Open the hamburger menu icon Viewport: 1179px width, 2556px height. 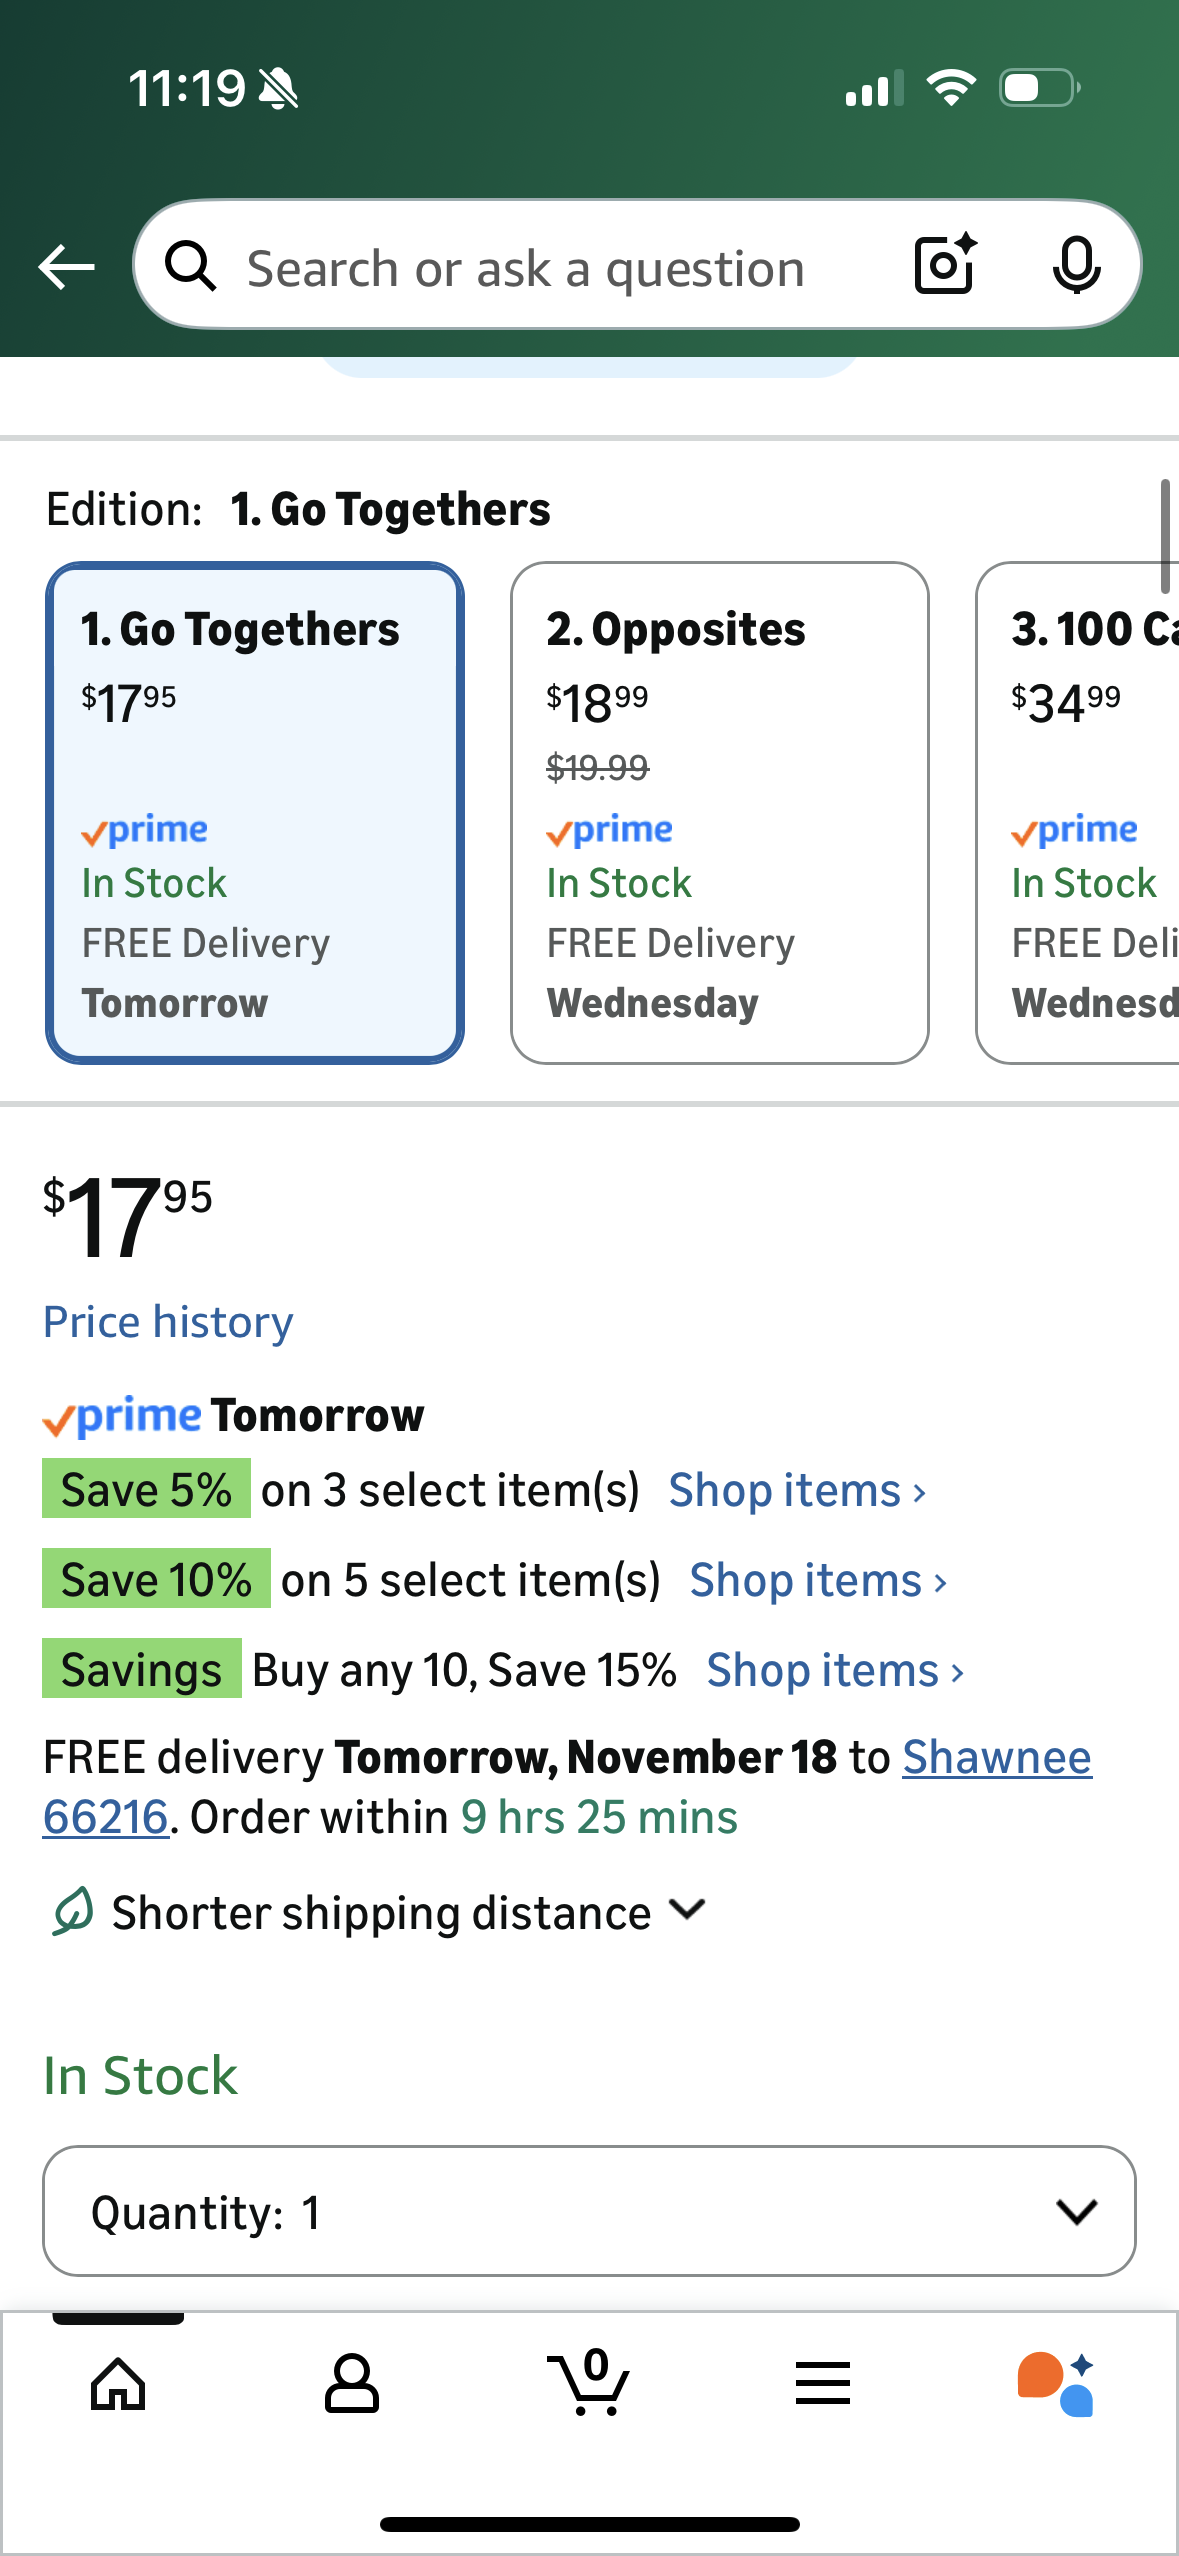(x=823, y=2384)
